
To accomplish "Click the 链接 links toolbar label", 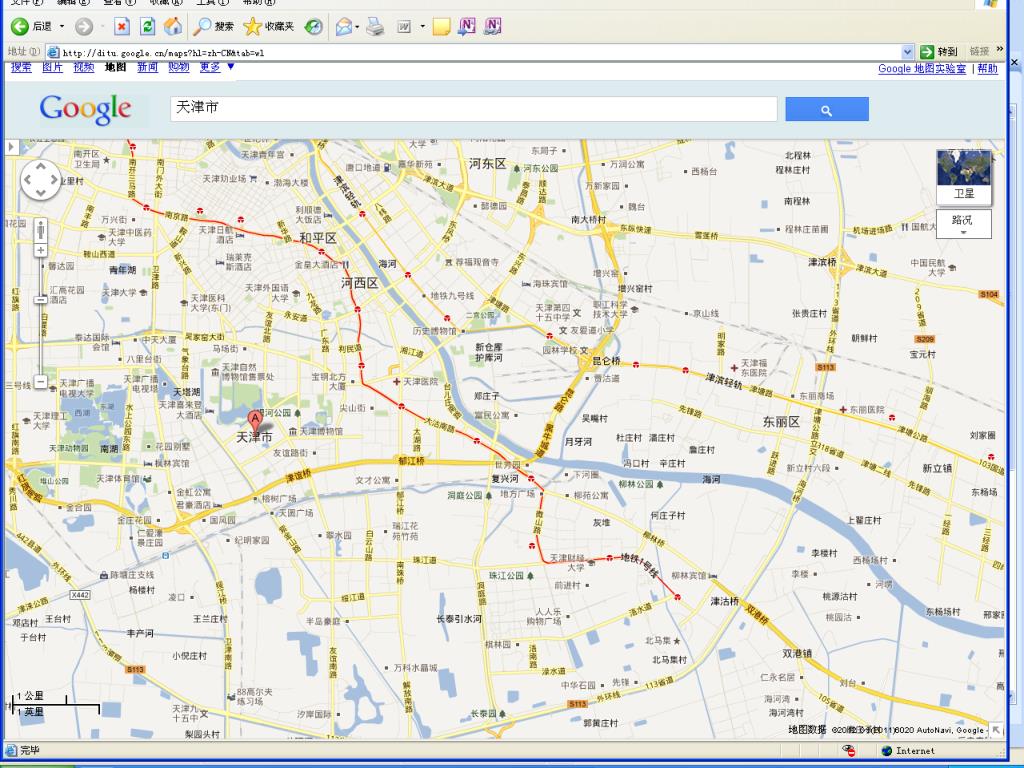I will [979, 52].
